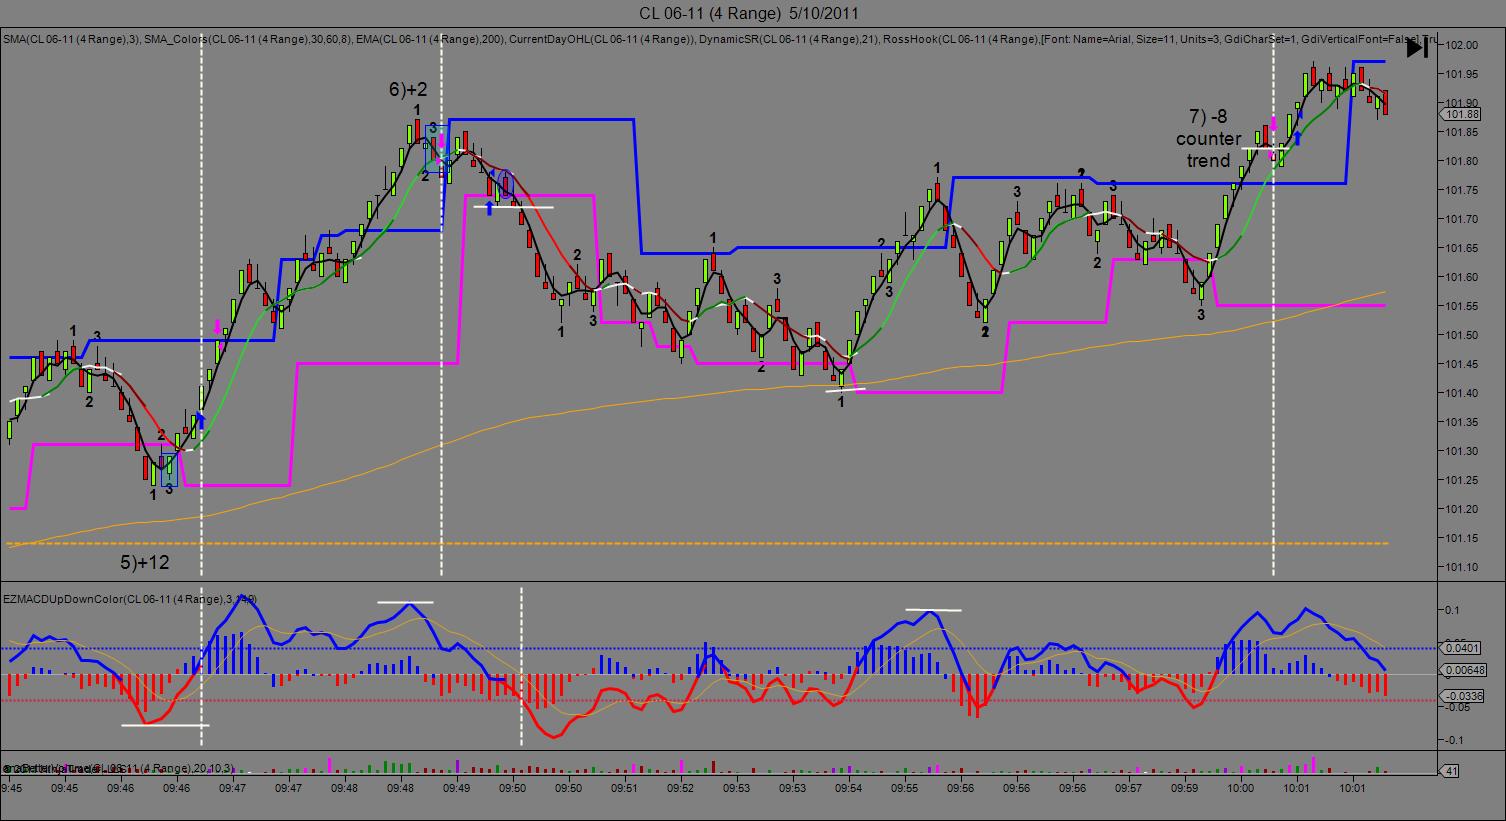Click the chart title CL 06-11 (4 Range) 5/10/2011
The width and height of the screenshot is (1506, 821).
(x=748, y=13)
